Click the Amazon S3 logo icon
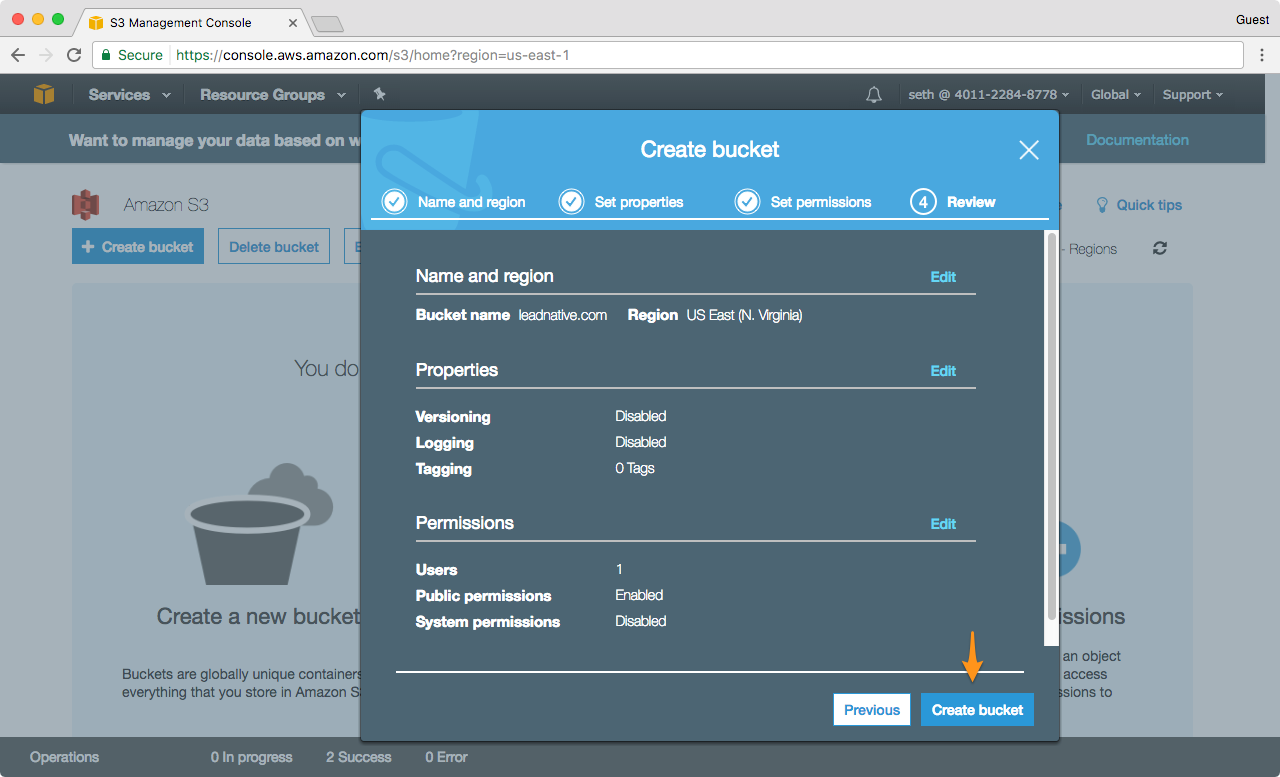This screenshot has width=1280, height=777. [86, 205]
